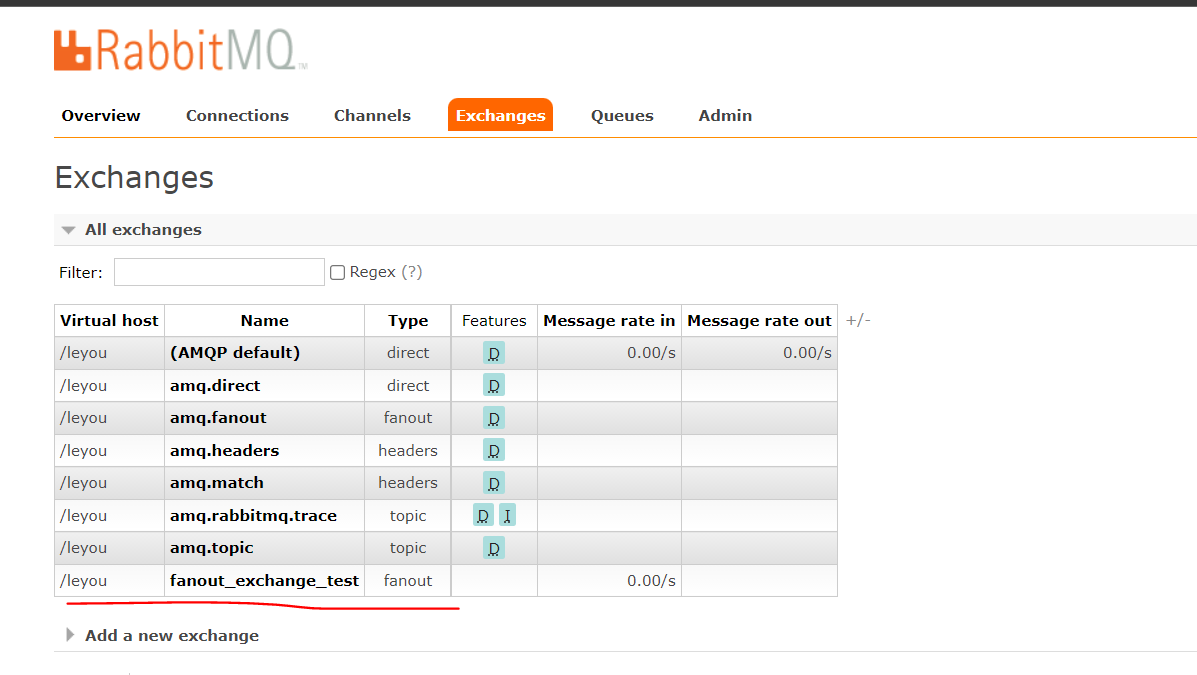
Task: Go to the Channels tab
Action: [372, 115]
